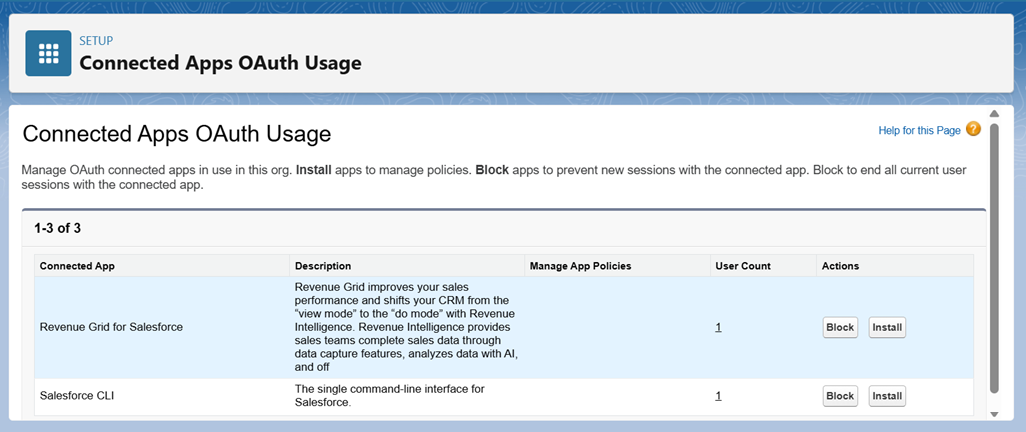Click the Salesforce CLI description text
This screenshot has width=1026, height=432.
click(x=389, y=395)
